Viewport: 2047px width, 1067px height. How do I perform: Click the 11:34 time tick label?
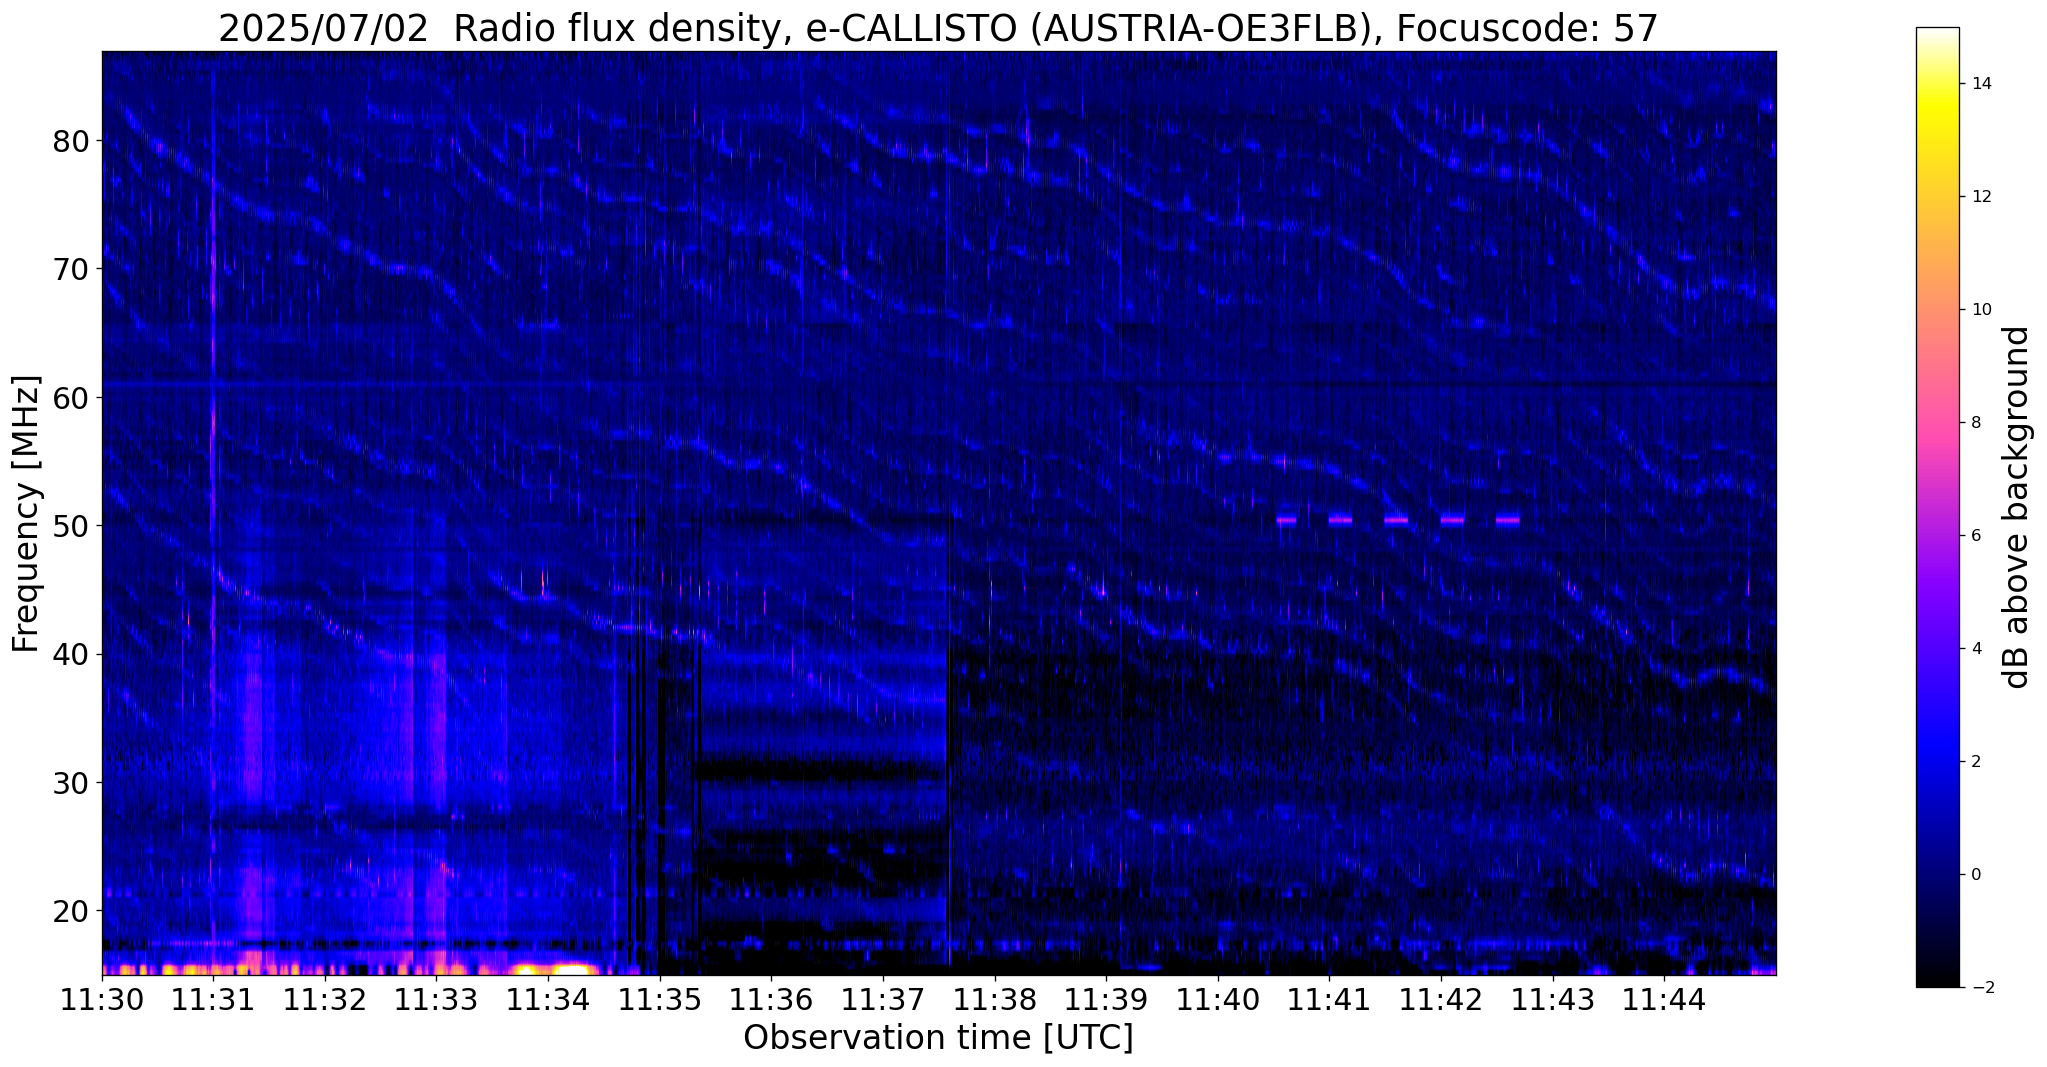click(548, 999)
